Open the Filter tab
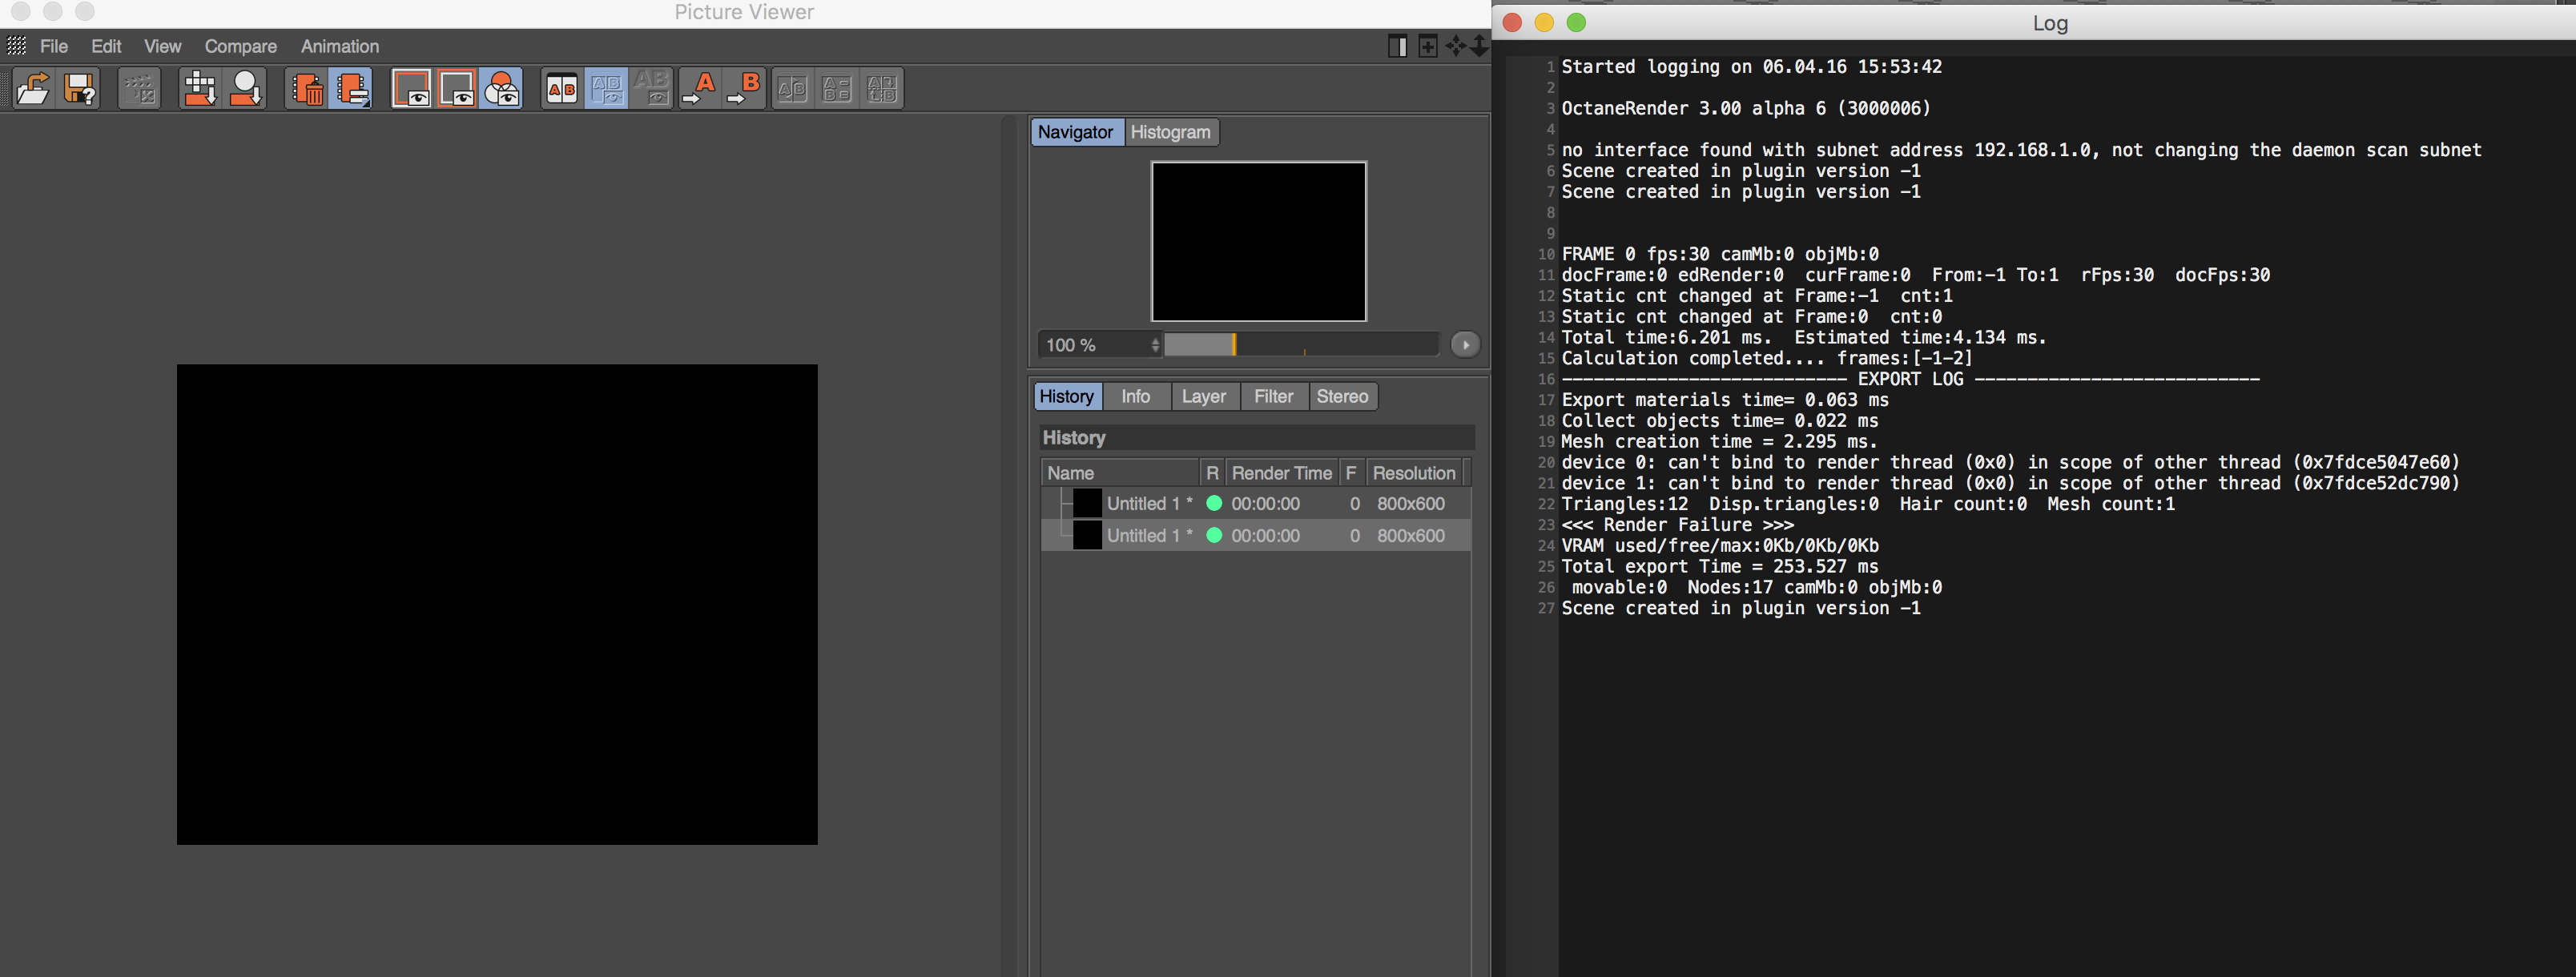The width and height of the screenshot is (2576, 977). (1273, 397)
